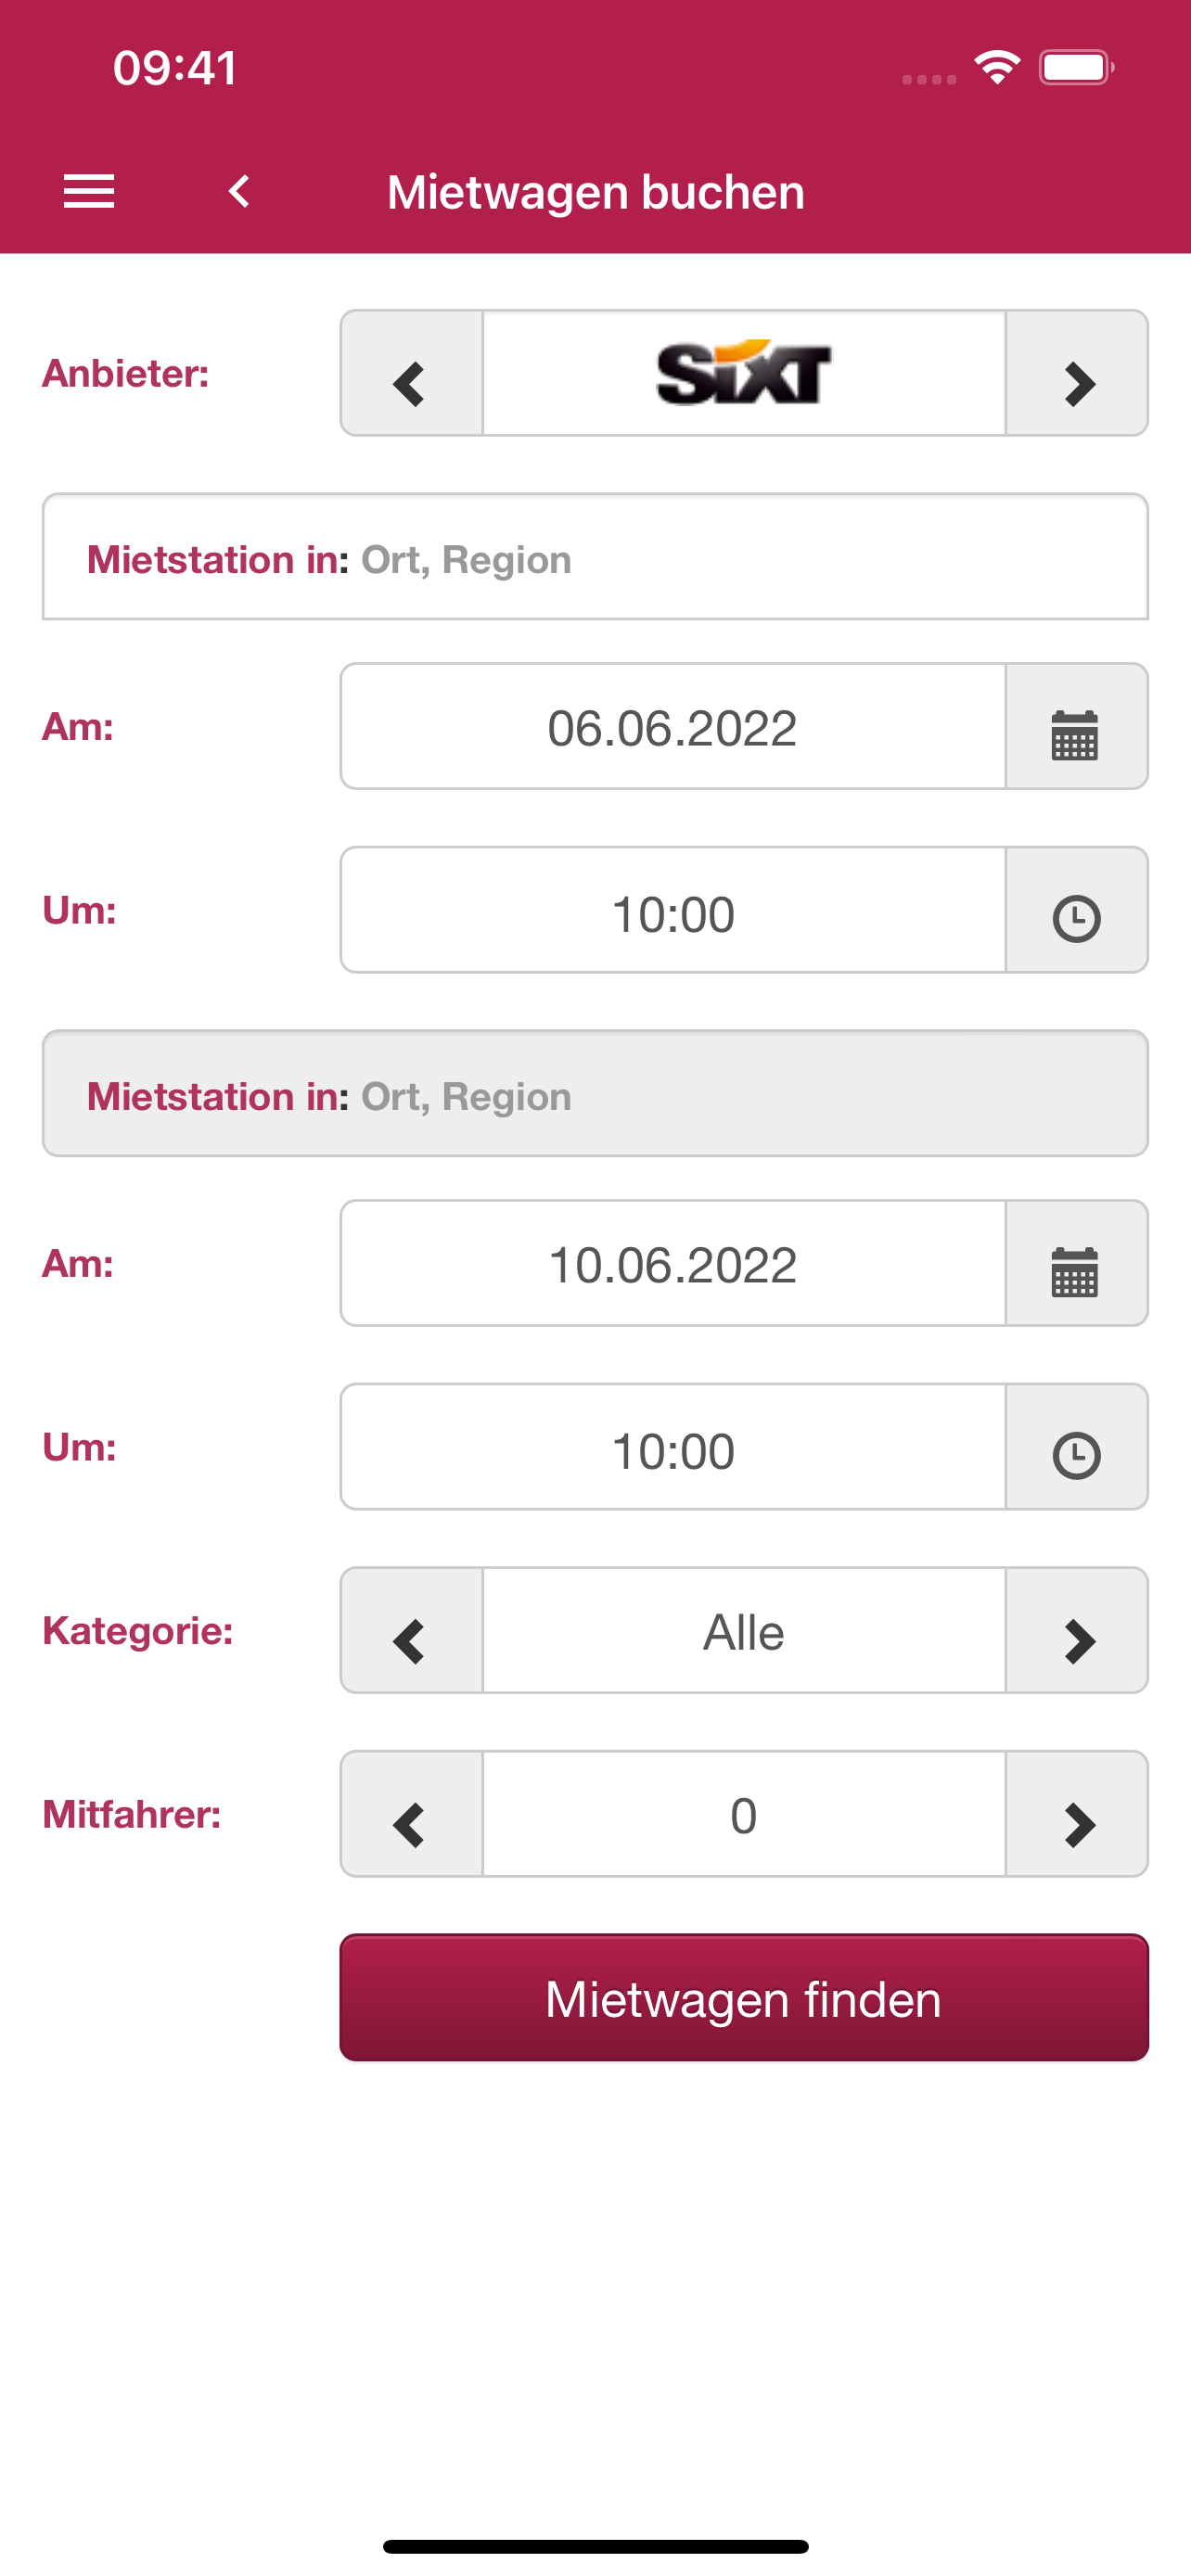Decrease the Mitfahrer count
Viewport: 1191px width, 2576px height.
pyautogui.click(x=412, y=1814)
